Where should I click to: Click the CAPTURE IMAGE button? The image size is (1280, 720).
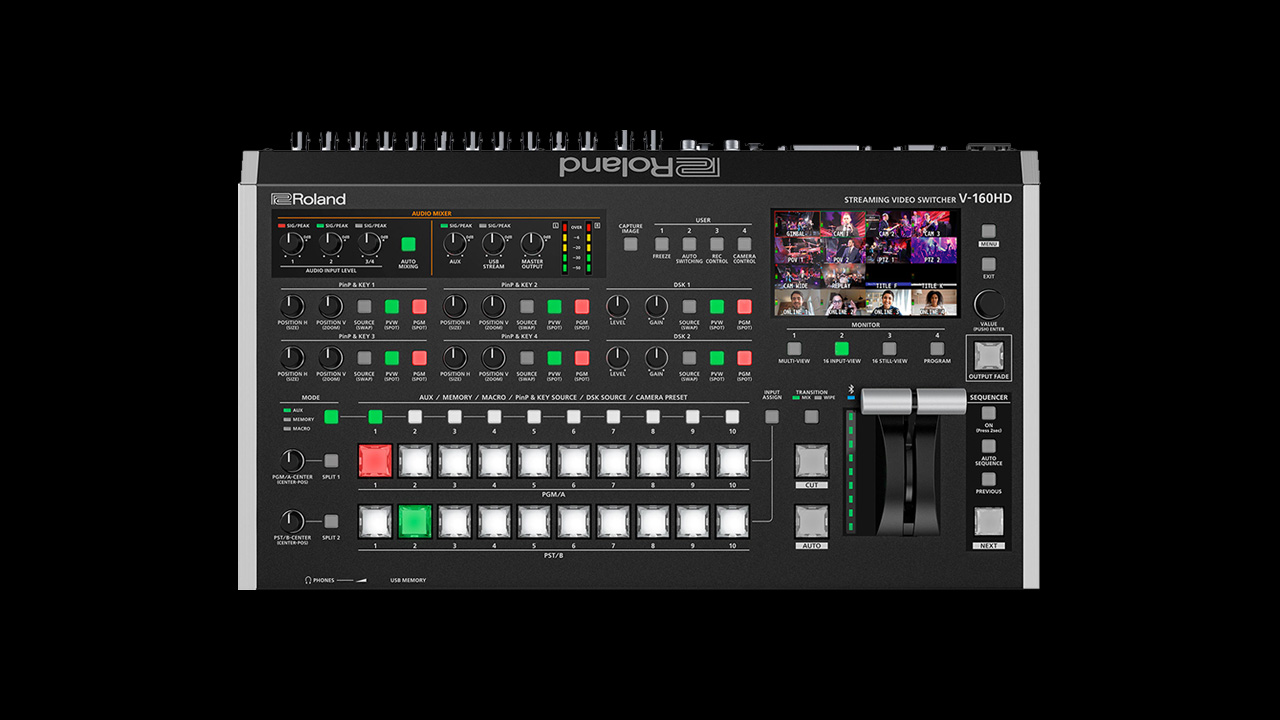pos(630,243)
